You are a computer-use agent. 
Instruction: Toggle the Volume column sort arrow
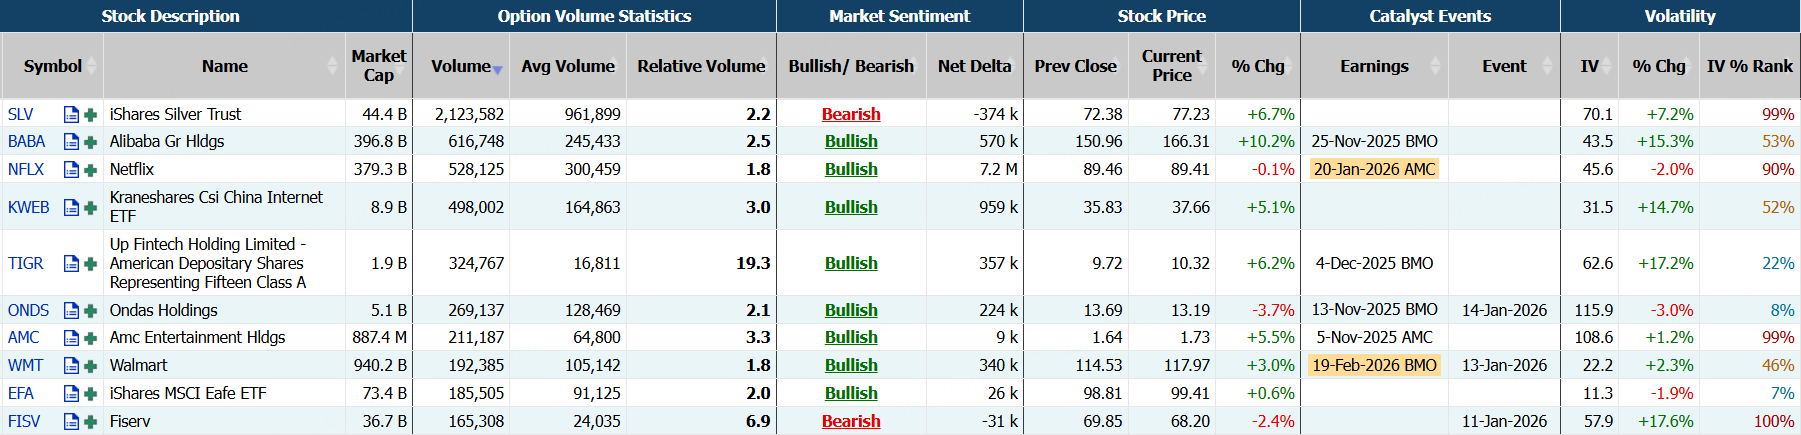497,68
